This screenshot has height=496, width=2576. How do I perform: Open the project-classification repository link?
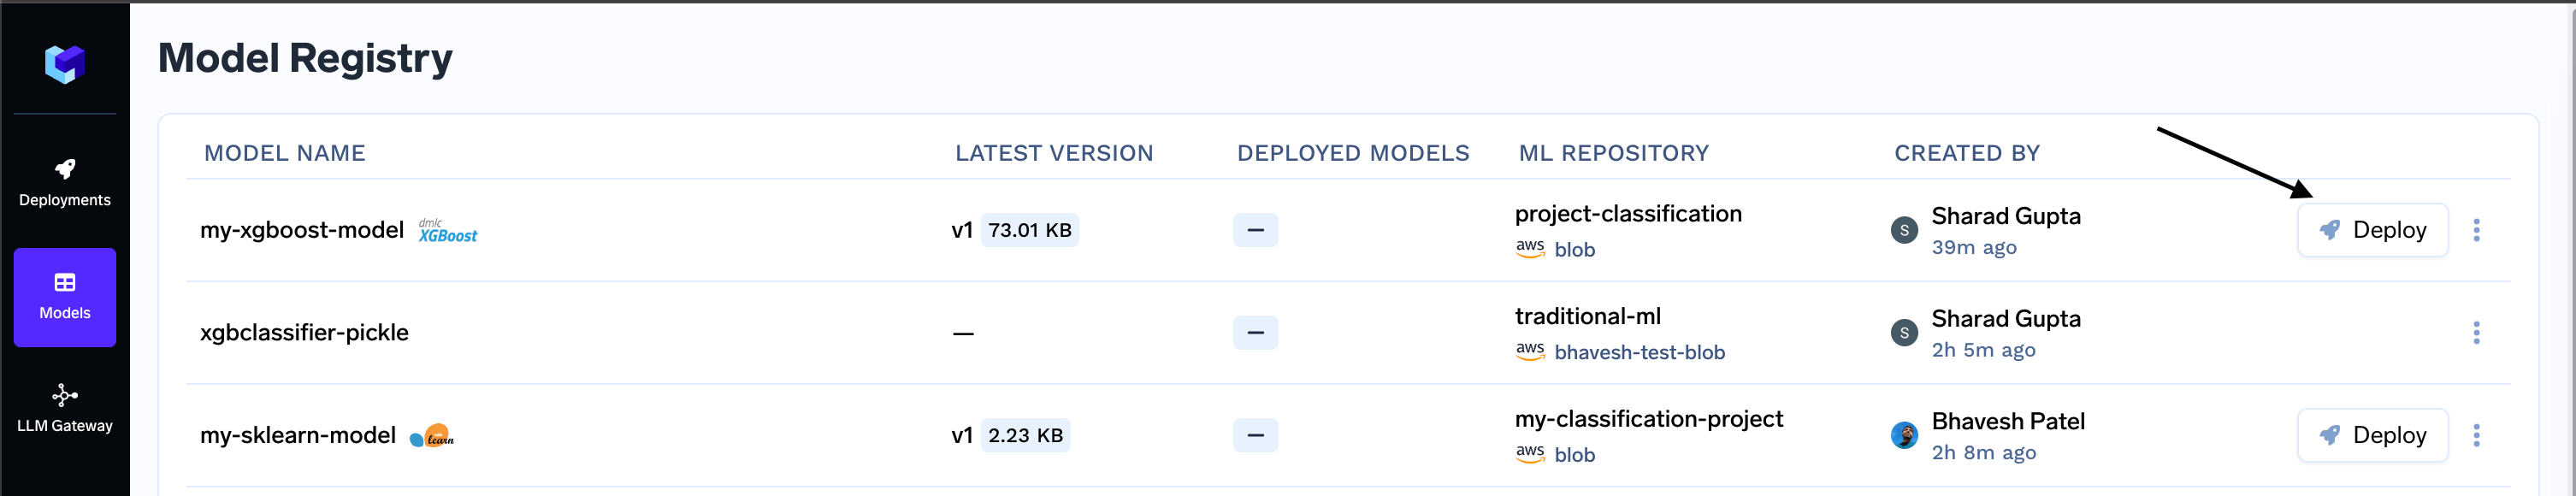click(1628, 214)
